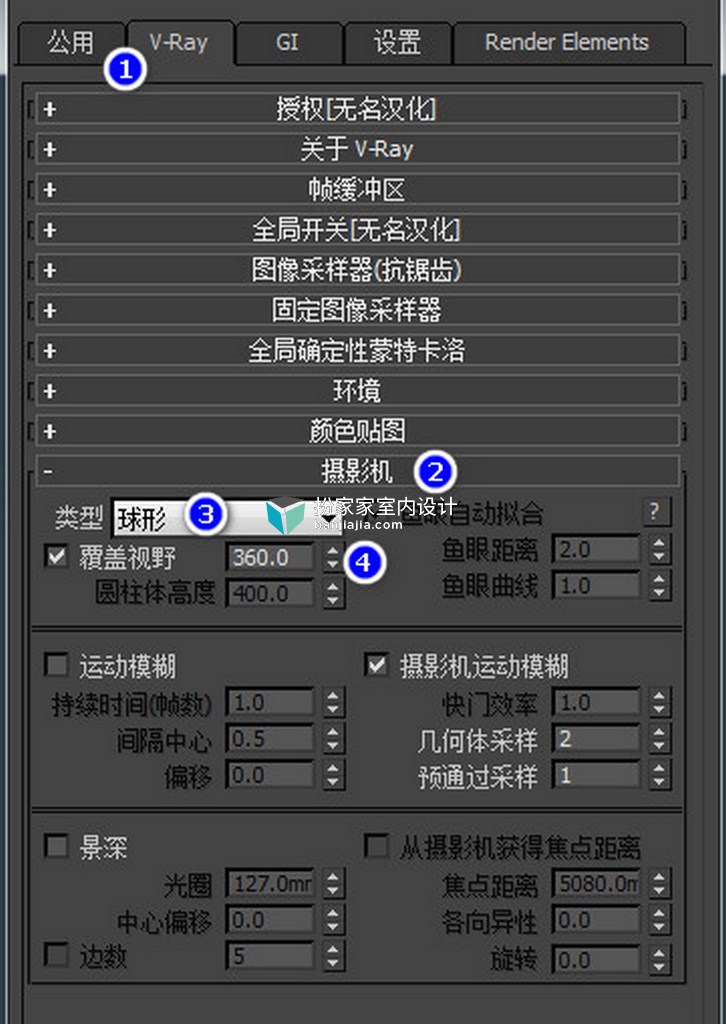Viewport: 726px width, 1024px height.
Task: Click the 偏移 spinner arrows
Action: [334, 776]
